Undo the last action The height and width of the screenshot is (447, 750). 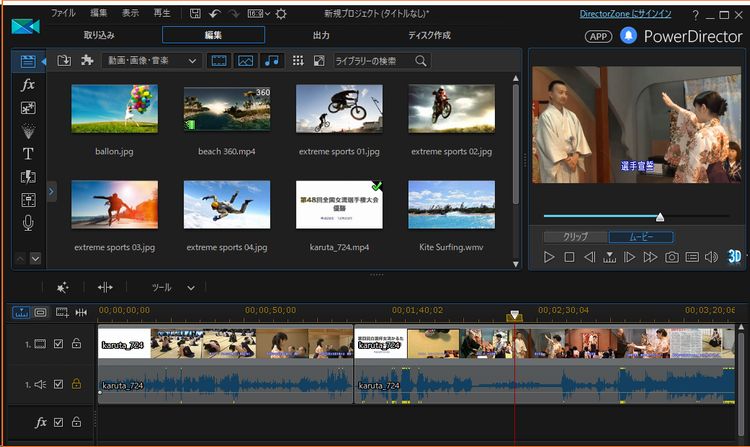[x=215, y=13]
